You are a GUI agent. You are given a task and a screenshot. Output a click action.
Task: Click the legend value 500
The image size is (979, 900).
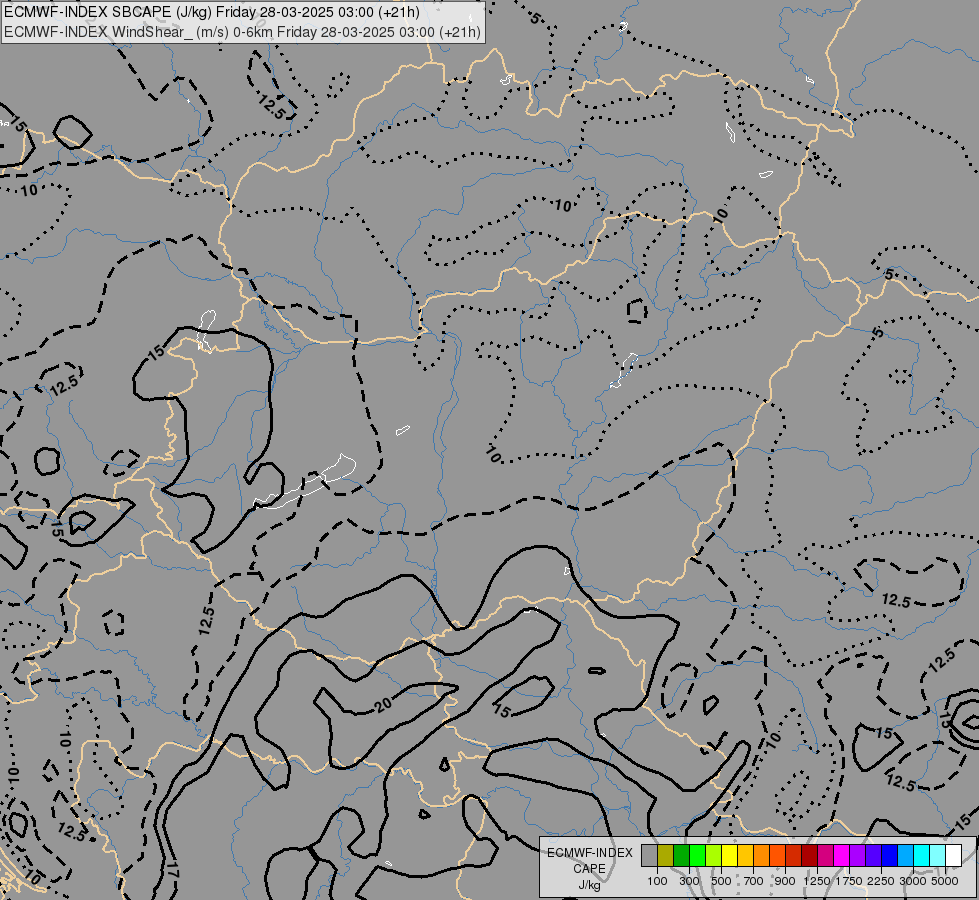(721, 881)
